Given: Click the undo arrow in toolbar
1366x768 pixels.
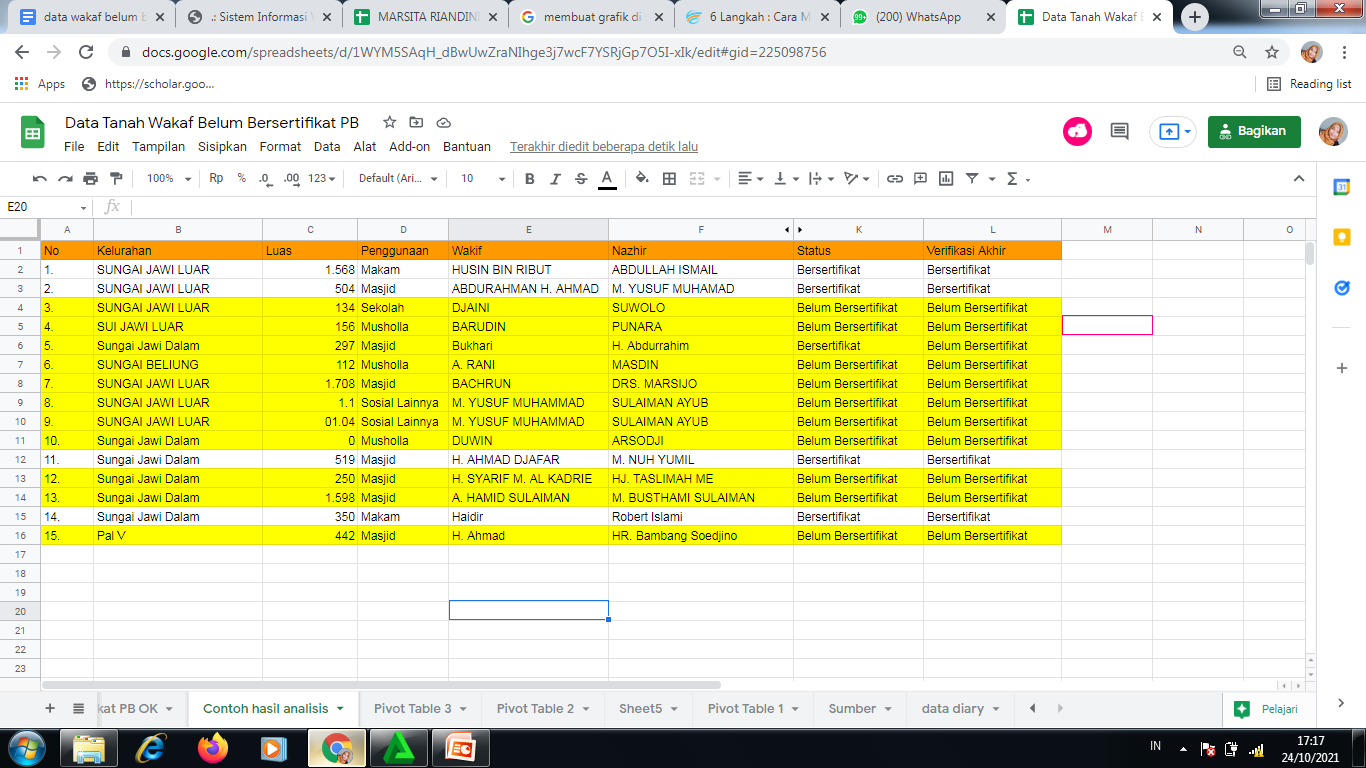Looking at the screenshot, I should coord(40,179).
